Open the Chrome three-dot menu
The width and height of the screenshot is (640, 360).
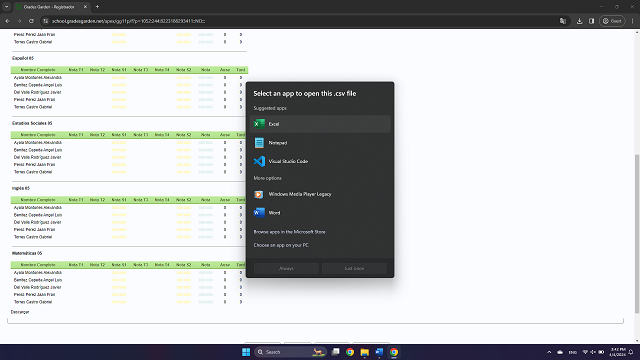[632, 21]
